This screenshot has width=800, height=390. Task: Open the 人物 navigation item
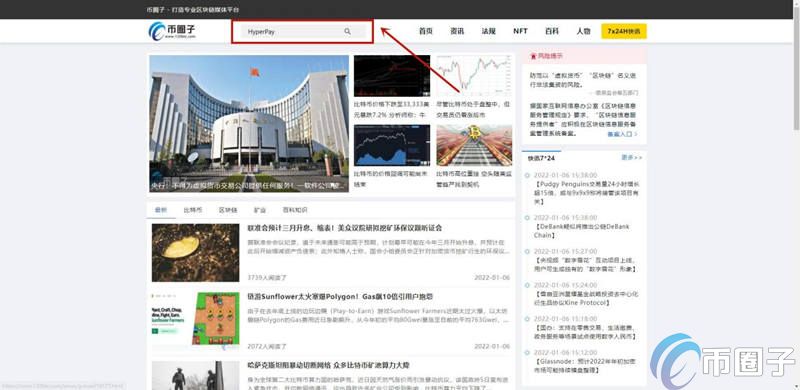click(x=584, y=31)
